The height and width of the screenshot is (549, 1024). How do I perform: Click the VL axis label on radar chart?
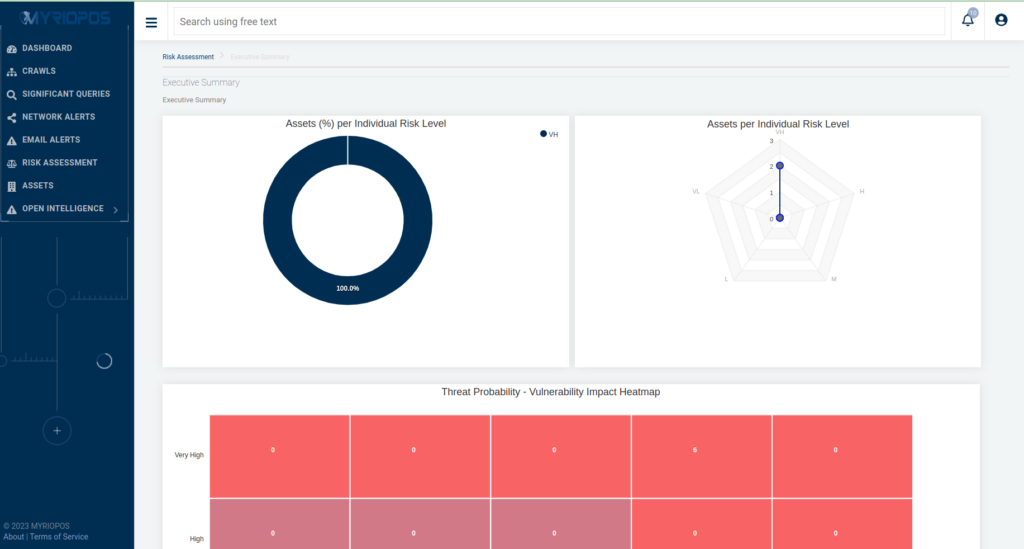[x=696, y=191]
